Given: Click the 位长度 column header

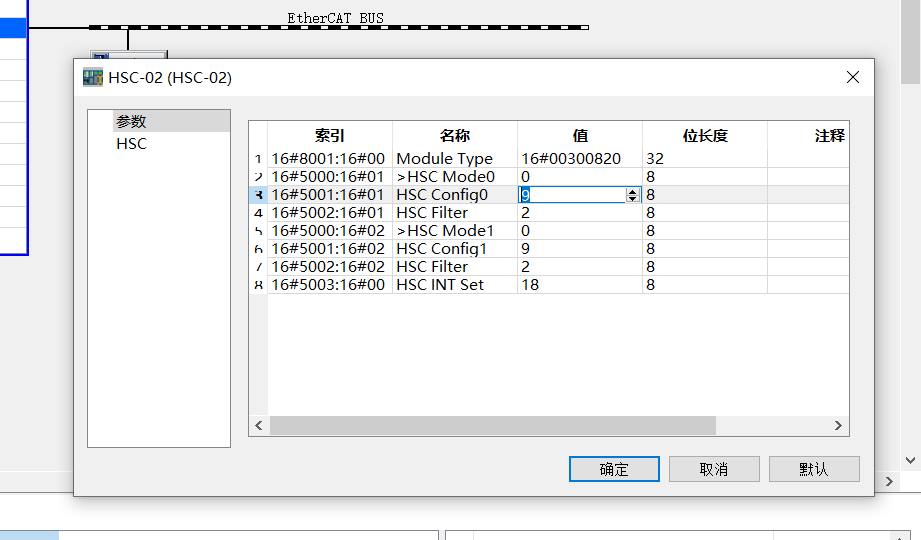Looking at the screenshot, I should click(705, 136).
